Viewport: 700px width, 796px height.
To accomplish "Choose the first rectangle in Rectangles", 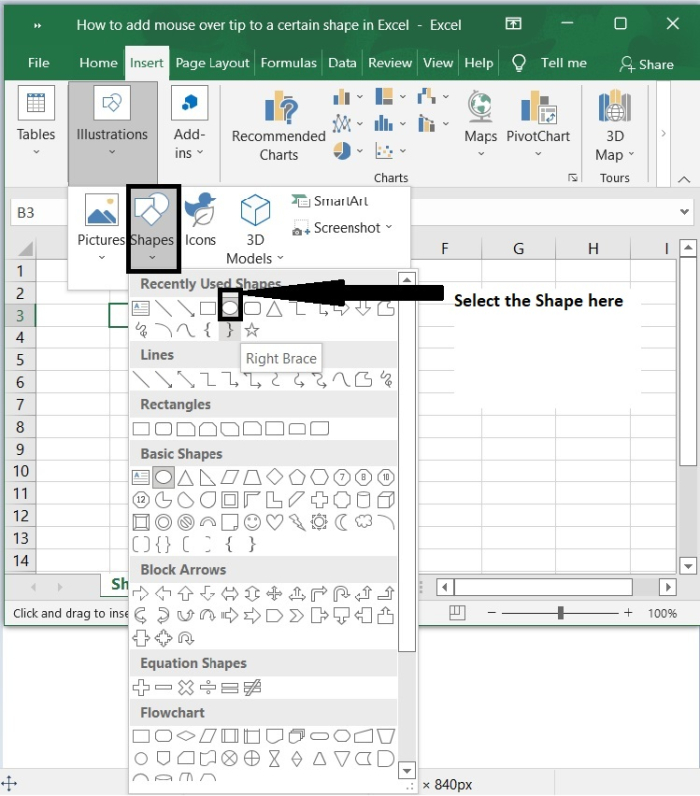I will 141,429.
